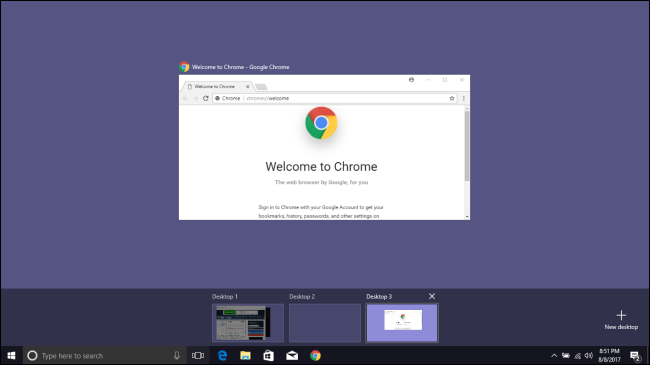
Task: Open the Windows Start menu
Action: 11,355
